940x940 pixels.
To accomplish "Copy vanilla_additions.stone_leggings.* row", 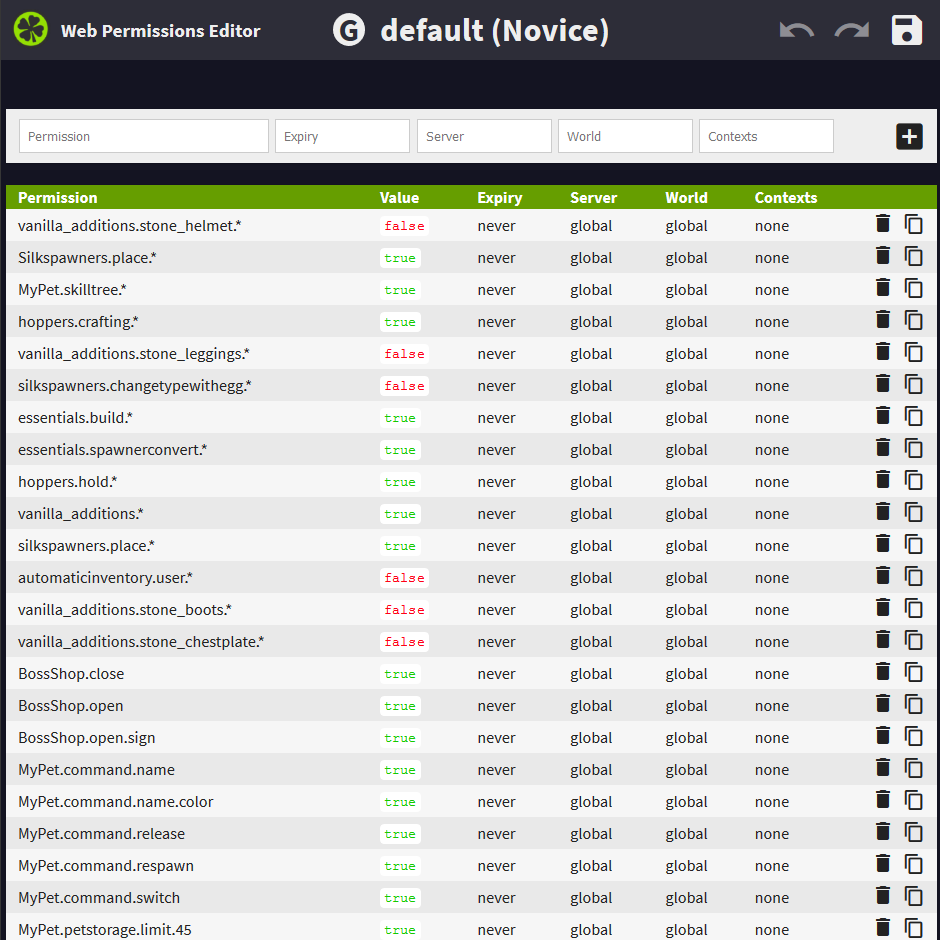I will coord(913,352).
